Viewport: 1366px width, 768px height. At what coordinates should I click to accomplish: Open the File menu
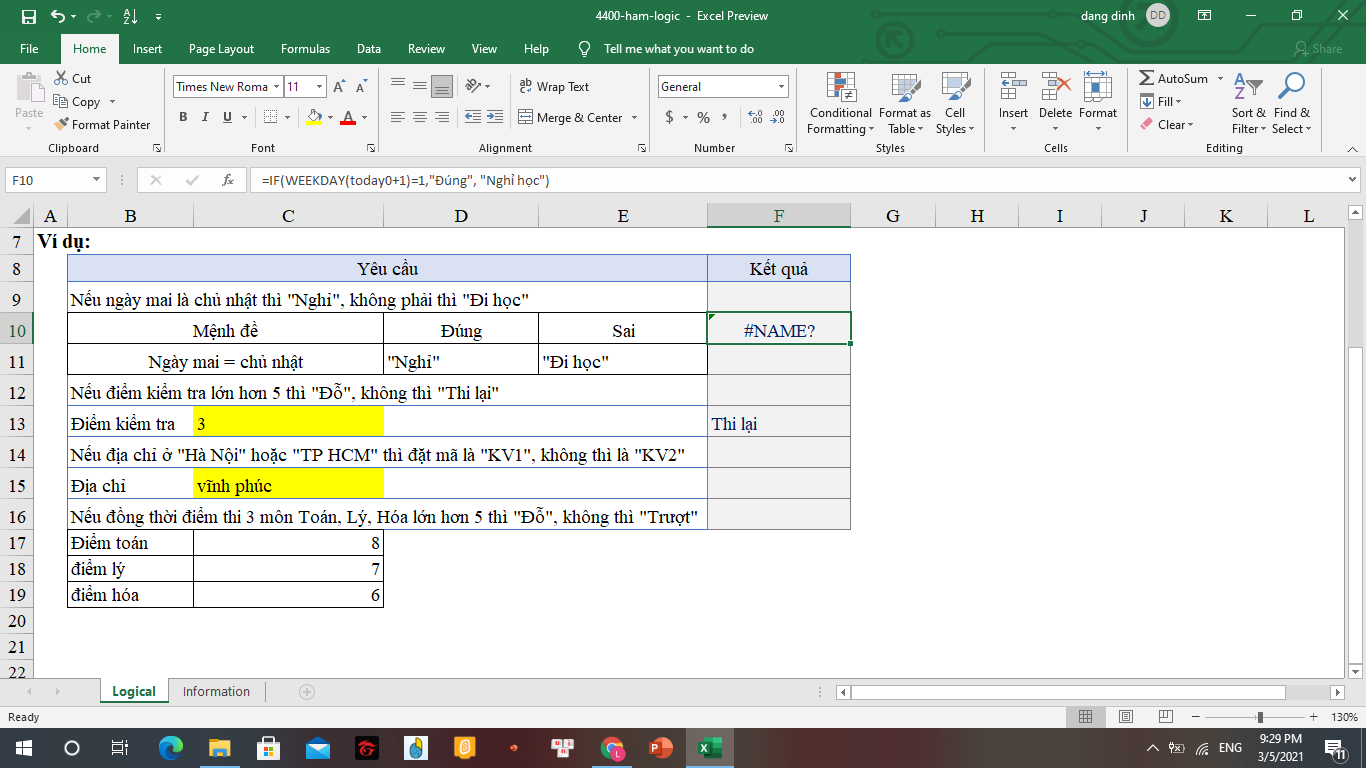coord(29,49)
